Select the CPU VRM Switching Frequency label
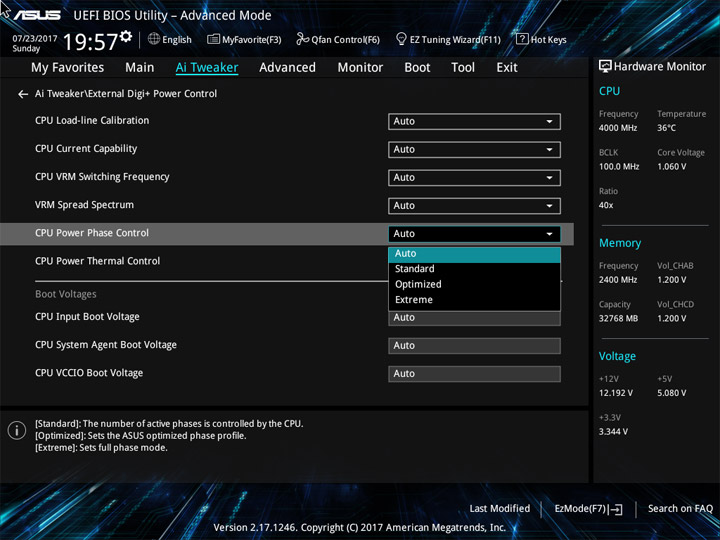Viewport: 720px width, 540px height. pos(102,177)
